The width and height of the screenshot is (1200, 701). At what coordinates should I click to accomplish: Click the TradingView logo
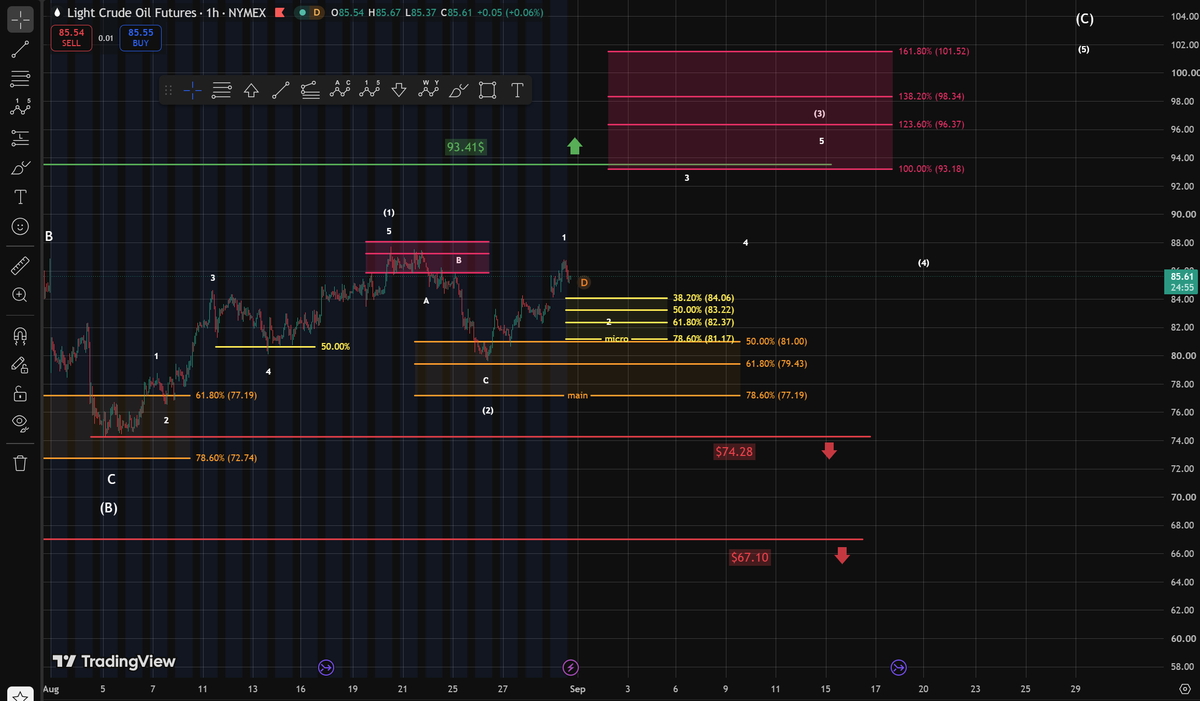coord(114,661)
